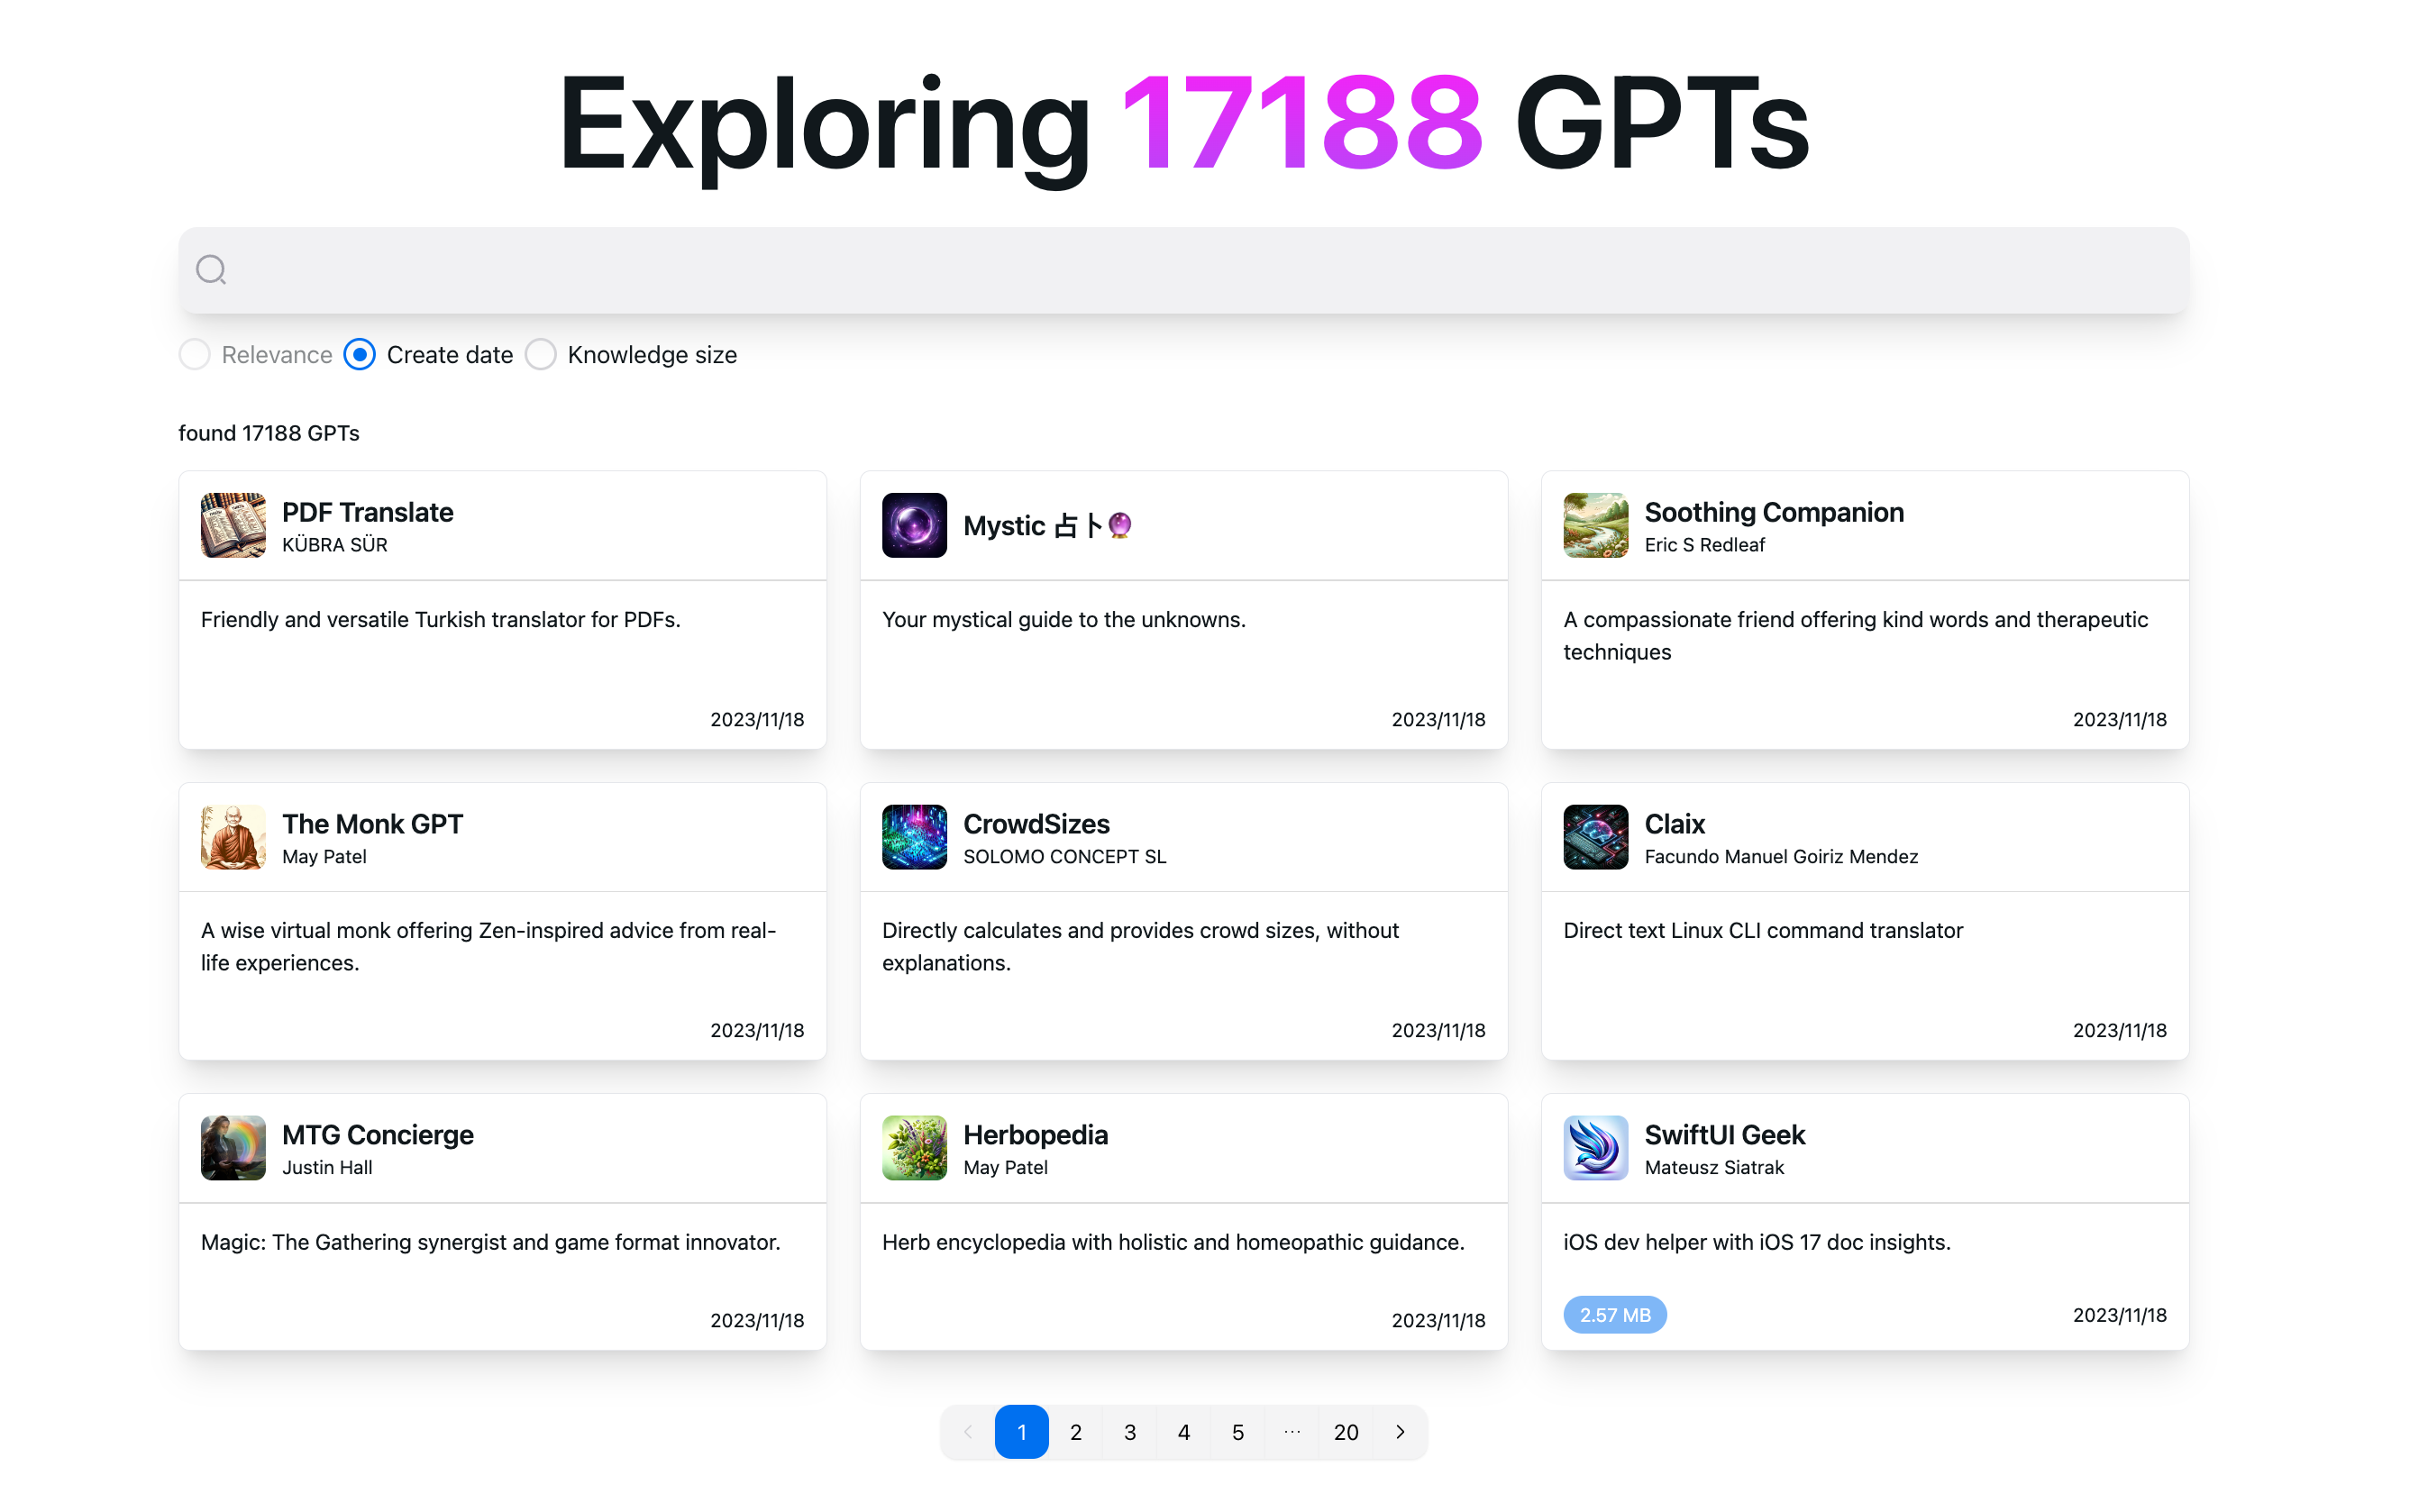Viewport: 2419px width, 1512px height.
Task: Click the Soothing Companion landscape icon
Action: click(x=1595, y=525)
